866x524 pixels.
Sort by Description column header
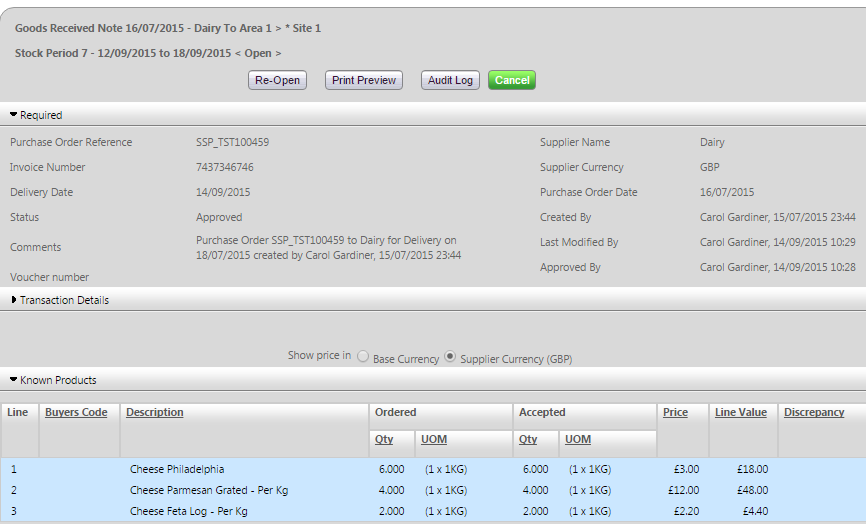click(x=154, y=412)
